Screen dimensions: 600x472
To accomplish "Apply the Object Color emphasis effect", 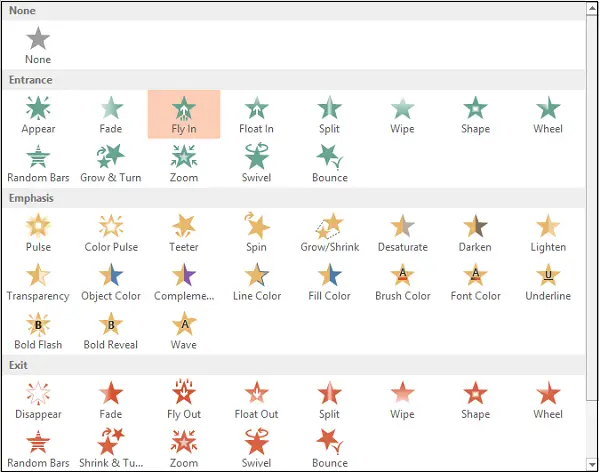I will (x=111, y=282).
